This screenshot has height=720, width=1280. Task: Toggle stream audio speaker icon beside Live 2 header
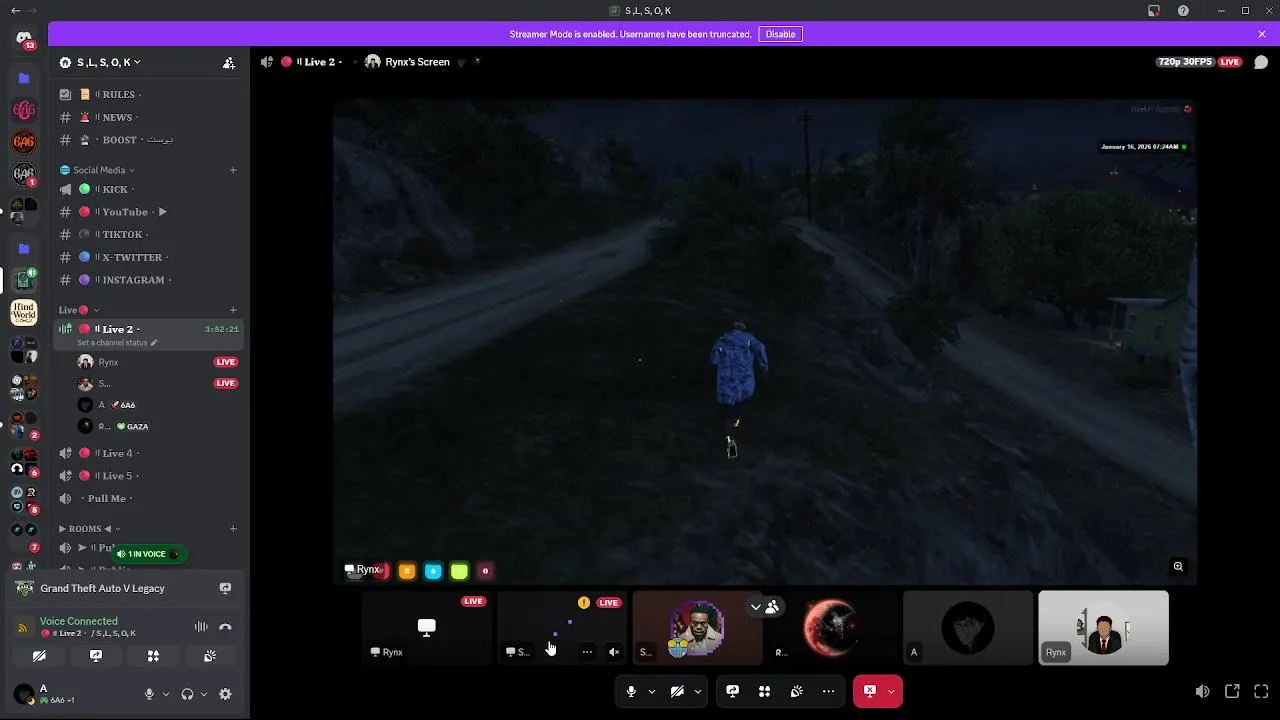point(266,62)
